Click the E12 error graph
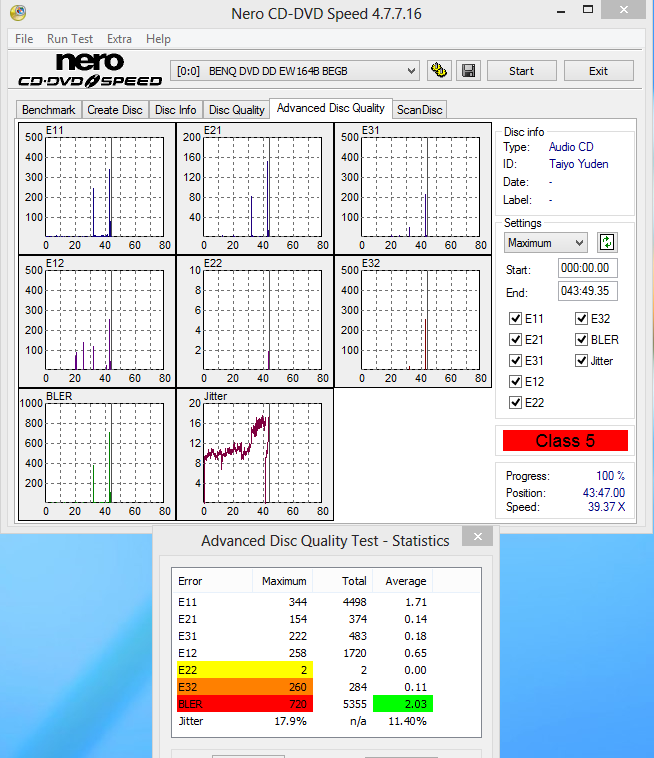 click(x=97, y=321)
